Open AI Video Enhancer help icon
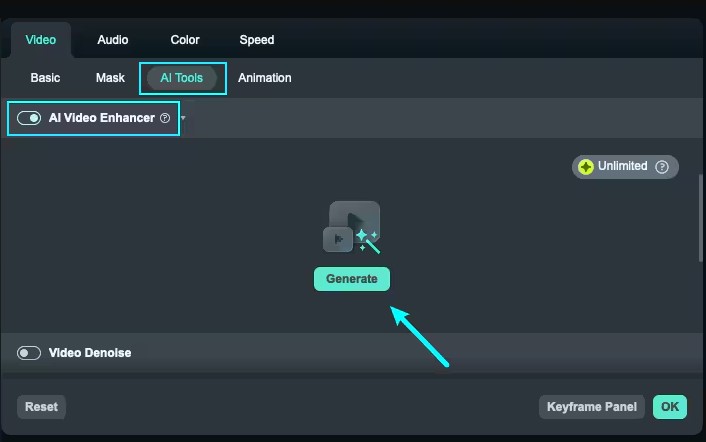This screenshot has width=706, height=442. click(x=165, y=118)
